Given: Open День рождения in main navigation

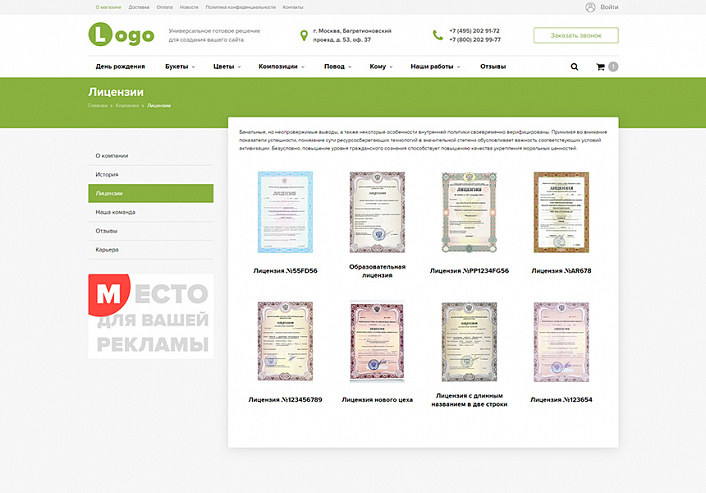Looking at the screenshot, I should [120, 67].
